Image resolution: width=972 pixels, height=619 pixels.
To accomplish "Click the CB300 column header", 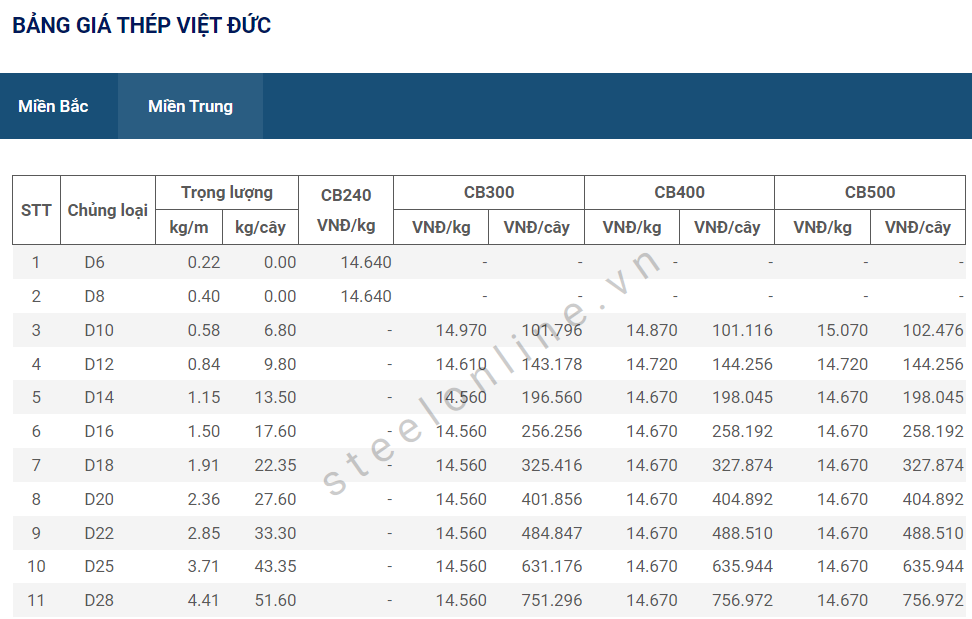I will pos(489,193).
